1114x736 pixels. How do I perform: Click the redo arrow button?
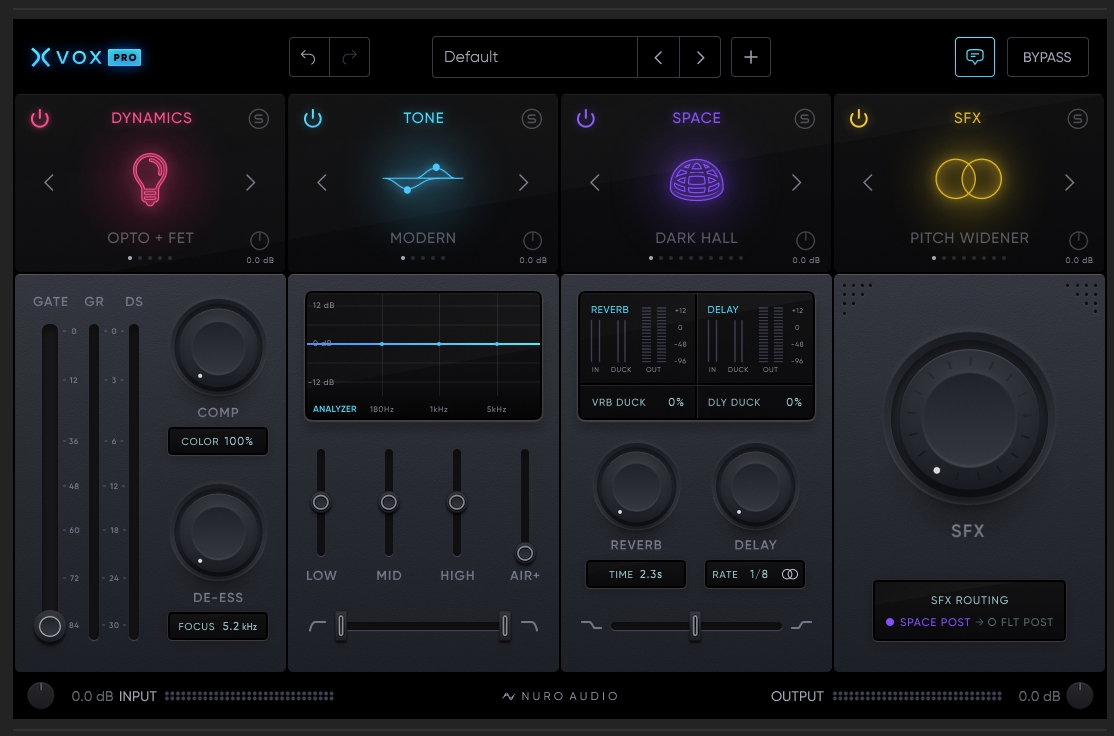tap(350, 57)
